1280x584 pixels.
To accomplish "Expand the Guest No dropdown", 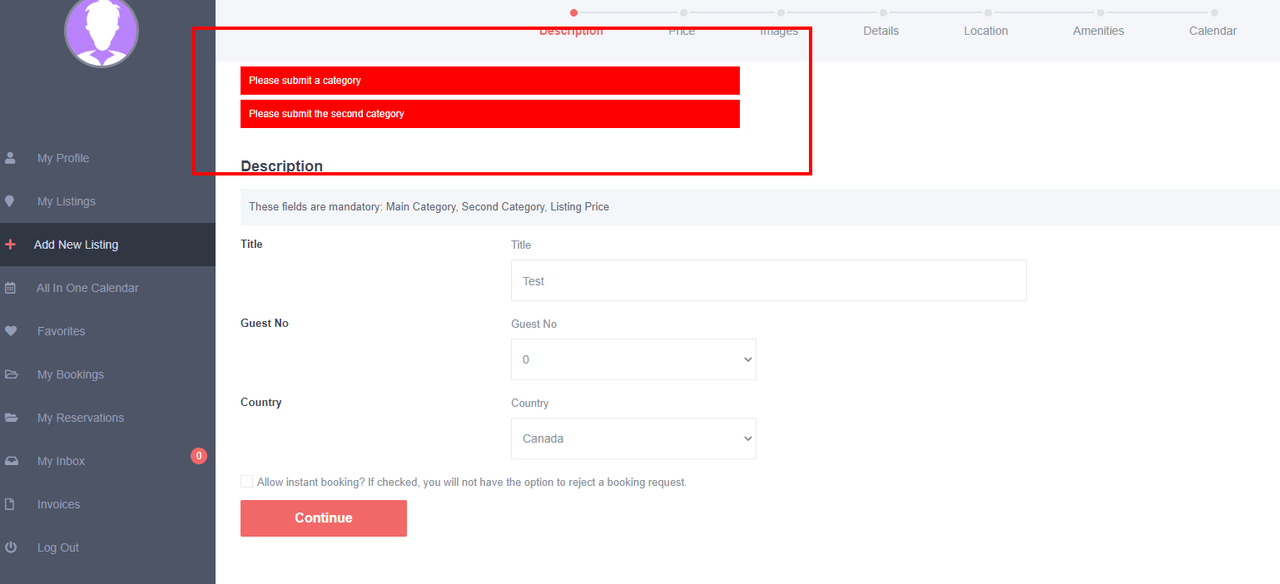I will pos(634,359).
